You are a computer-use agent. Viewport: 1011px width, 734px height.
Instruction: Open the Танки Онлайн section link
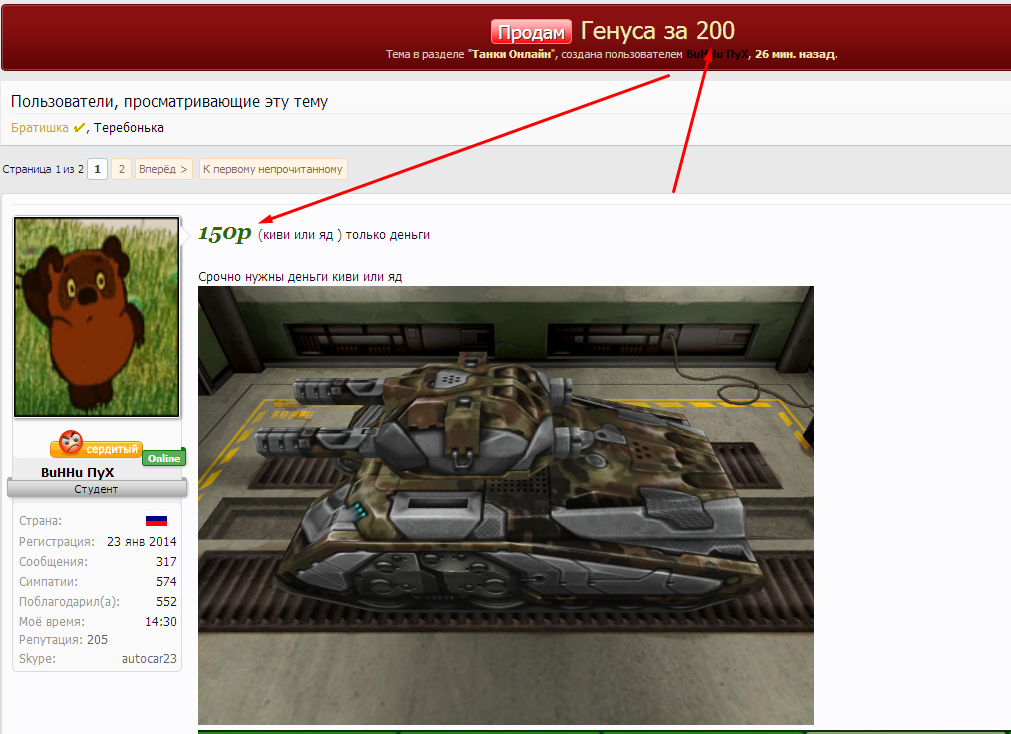511,54
